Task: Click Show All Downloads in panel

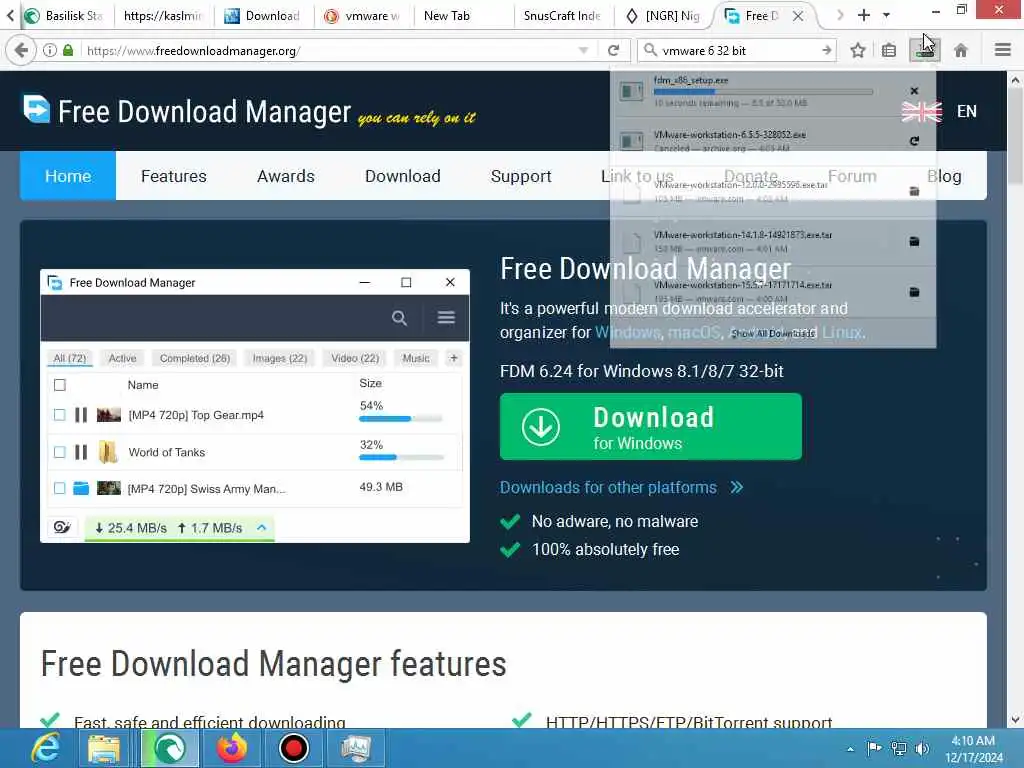Action: click(x=773, y=333)
